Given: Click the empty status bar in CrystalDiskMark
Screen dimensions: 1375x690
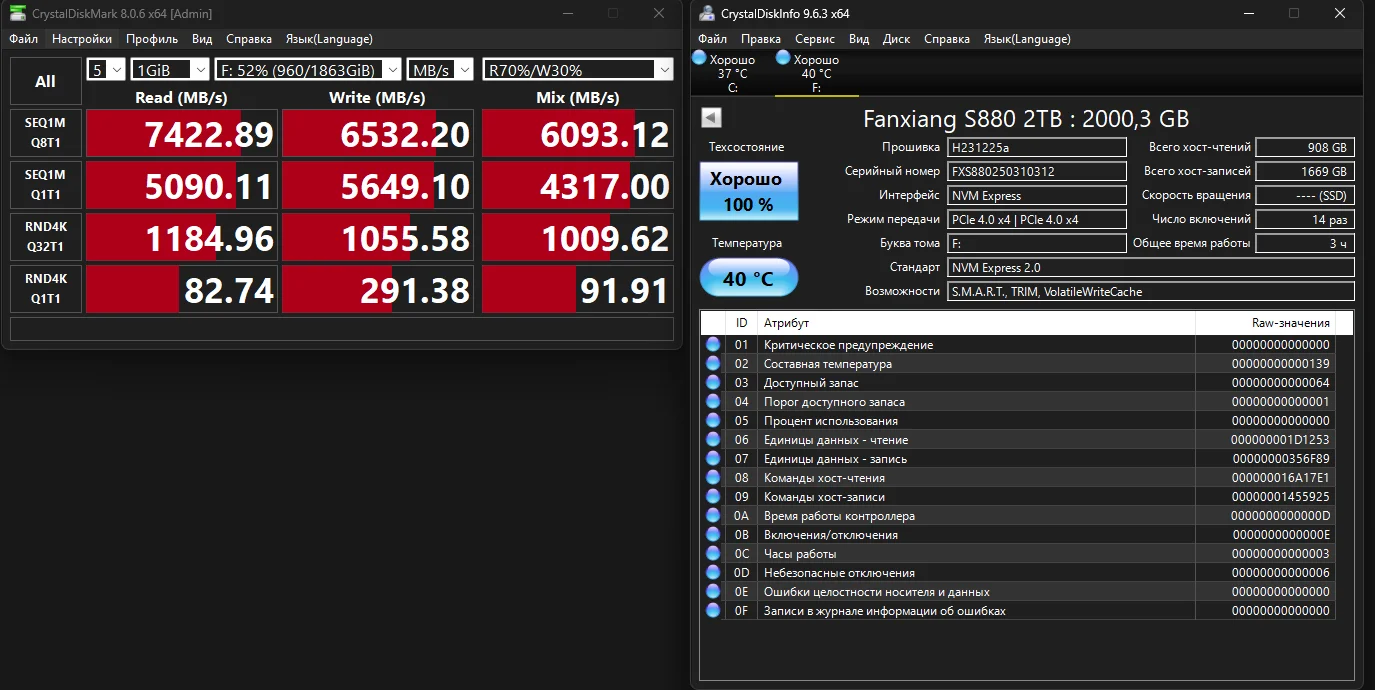Looking at the screenshot, I should click(342, 329).
